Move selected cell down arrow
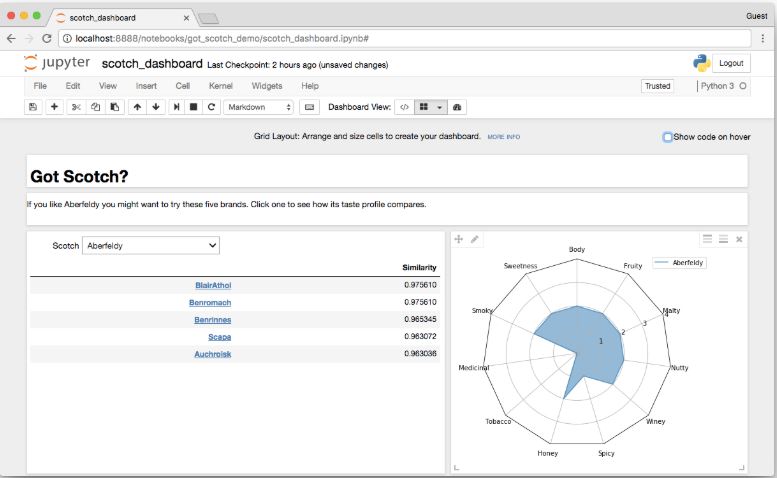 click(x=156, y=107)
